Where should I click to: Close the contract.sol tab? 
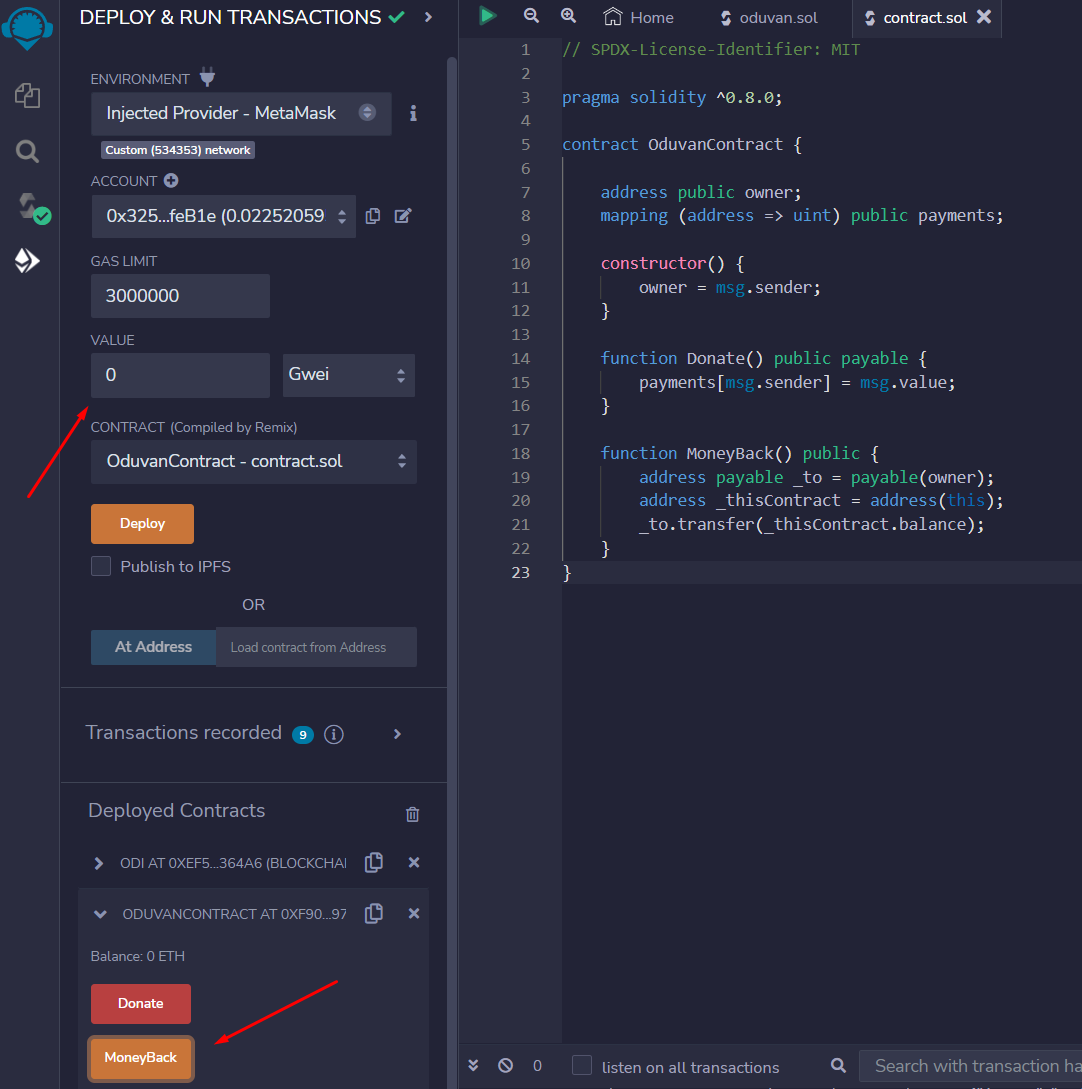pos(984,17)
